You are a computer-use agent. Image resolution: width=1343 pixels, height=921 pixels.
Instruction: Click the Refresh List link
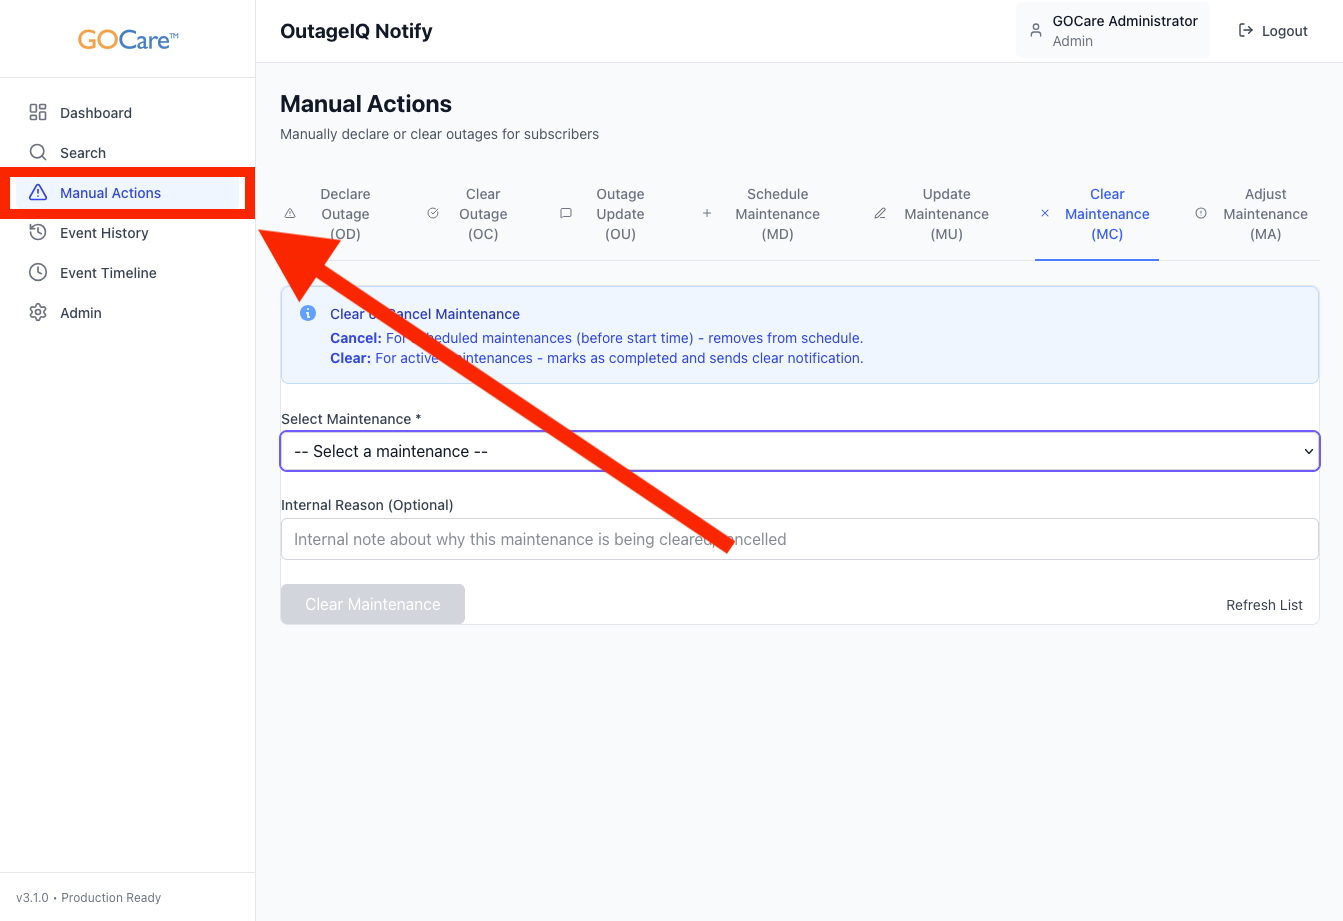click(x=1264, y=605)
